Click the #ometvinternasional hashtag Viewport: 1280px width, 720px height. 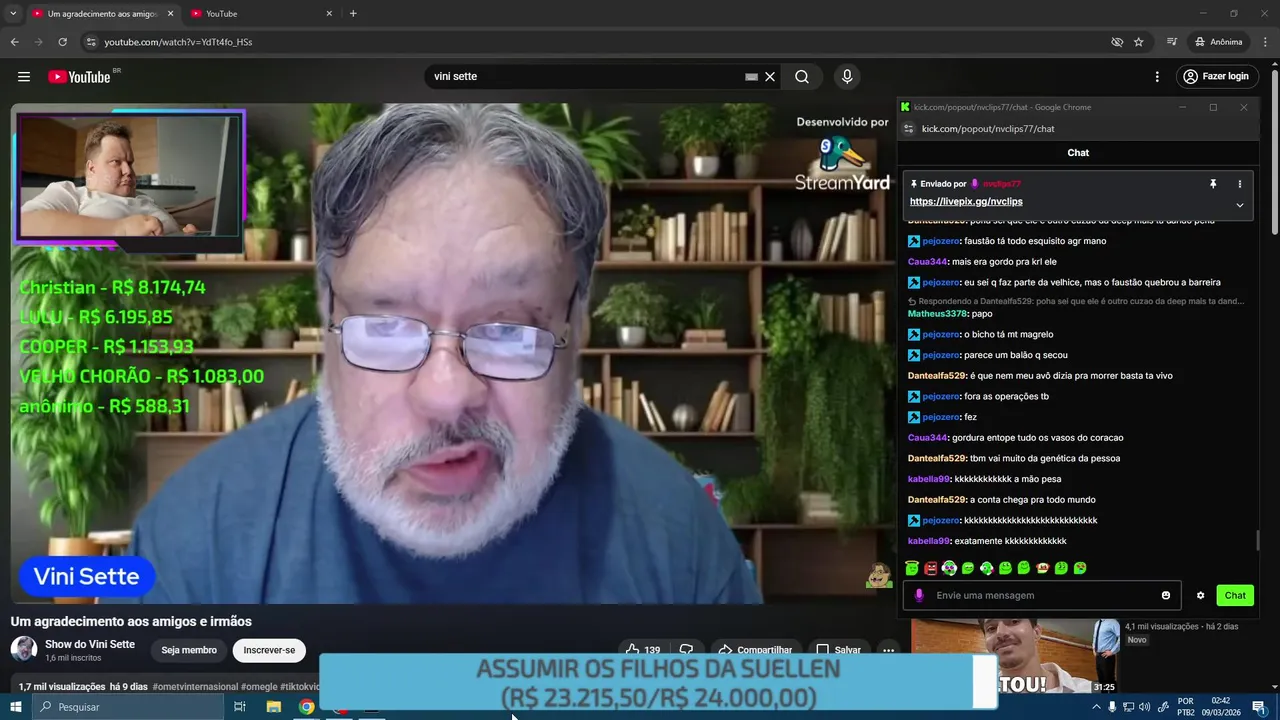pos(195,687)
